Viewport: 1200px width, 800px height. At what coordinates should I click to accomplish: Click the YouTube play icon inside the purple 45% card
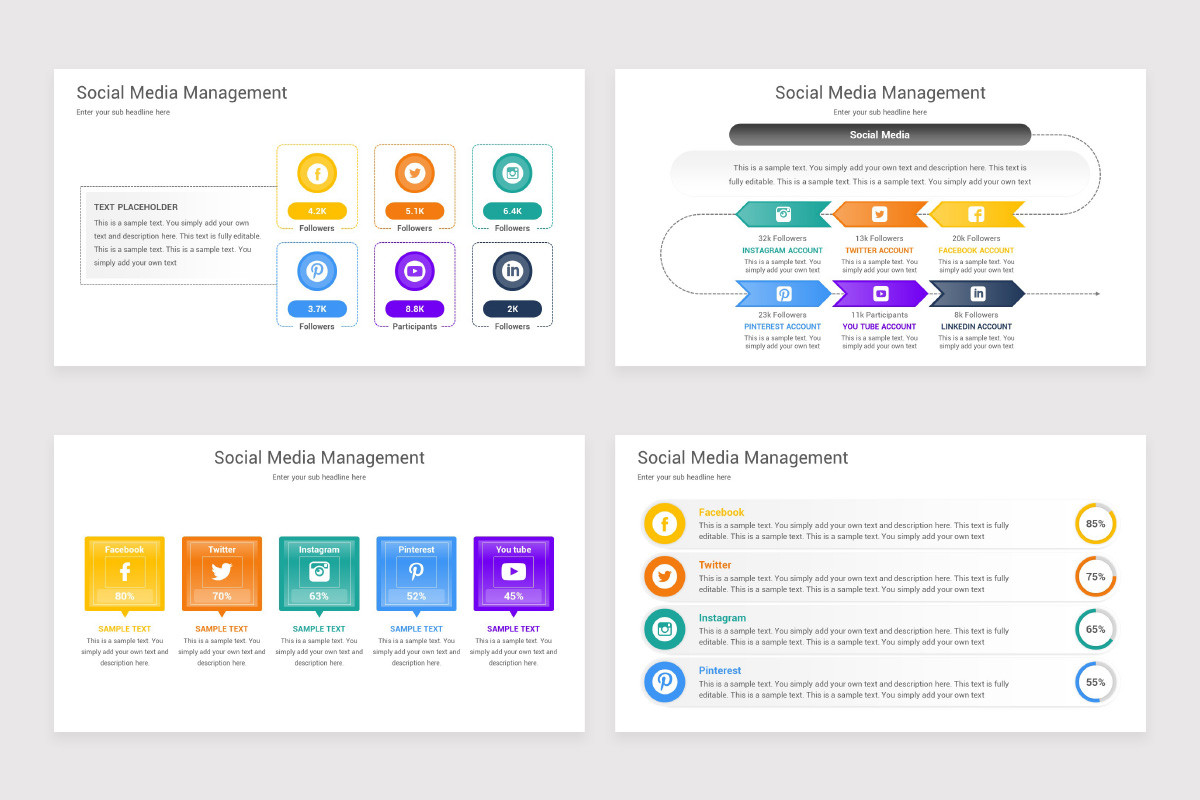coord(513,572)
